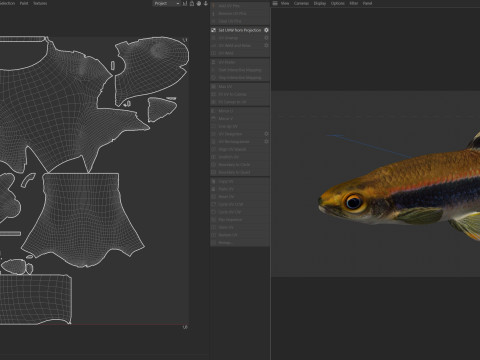Viewport: 480px width, 360px height.
Task: Apply the Mirror U command
Action: [240, 111]
